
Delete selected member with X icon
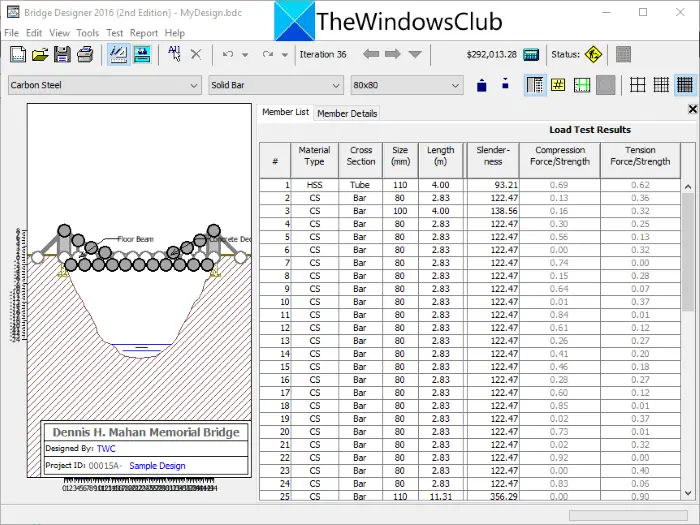point(196,54)
